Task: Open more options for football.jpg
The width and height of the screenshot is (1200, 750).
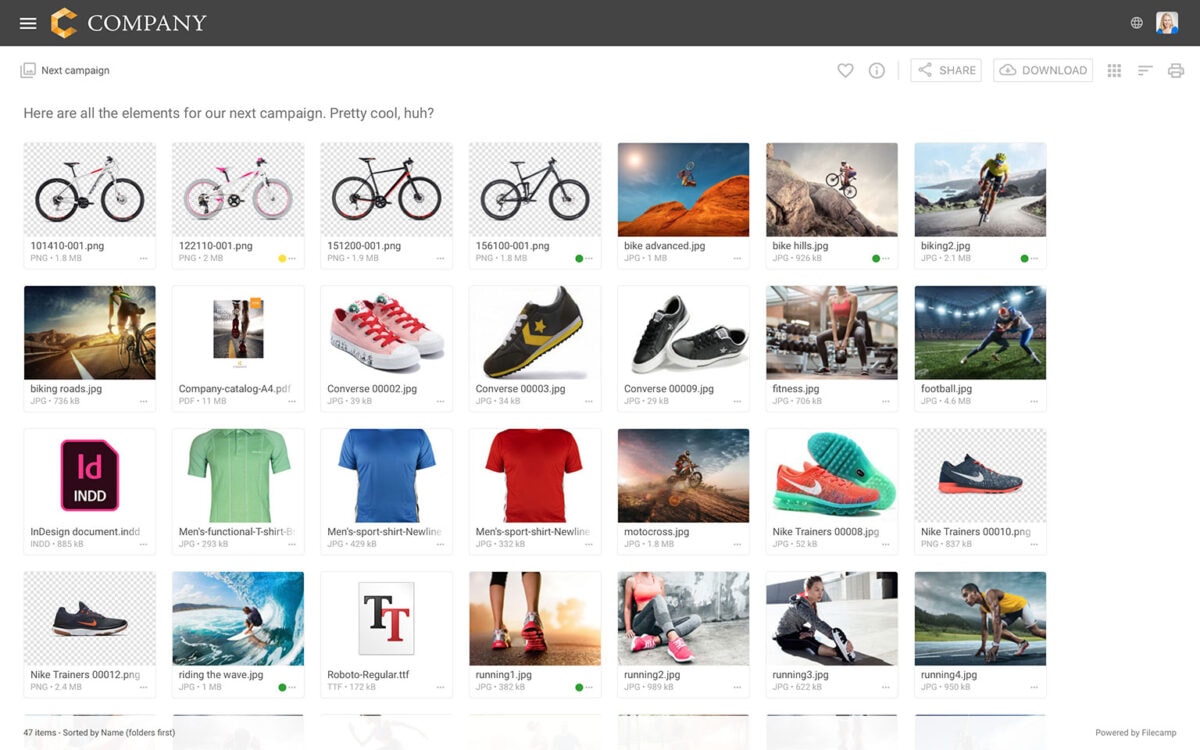Action: pos(1034,402)
